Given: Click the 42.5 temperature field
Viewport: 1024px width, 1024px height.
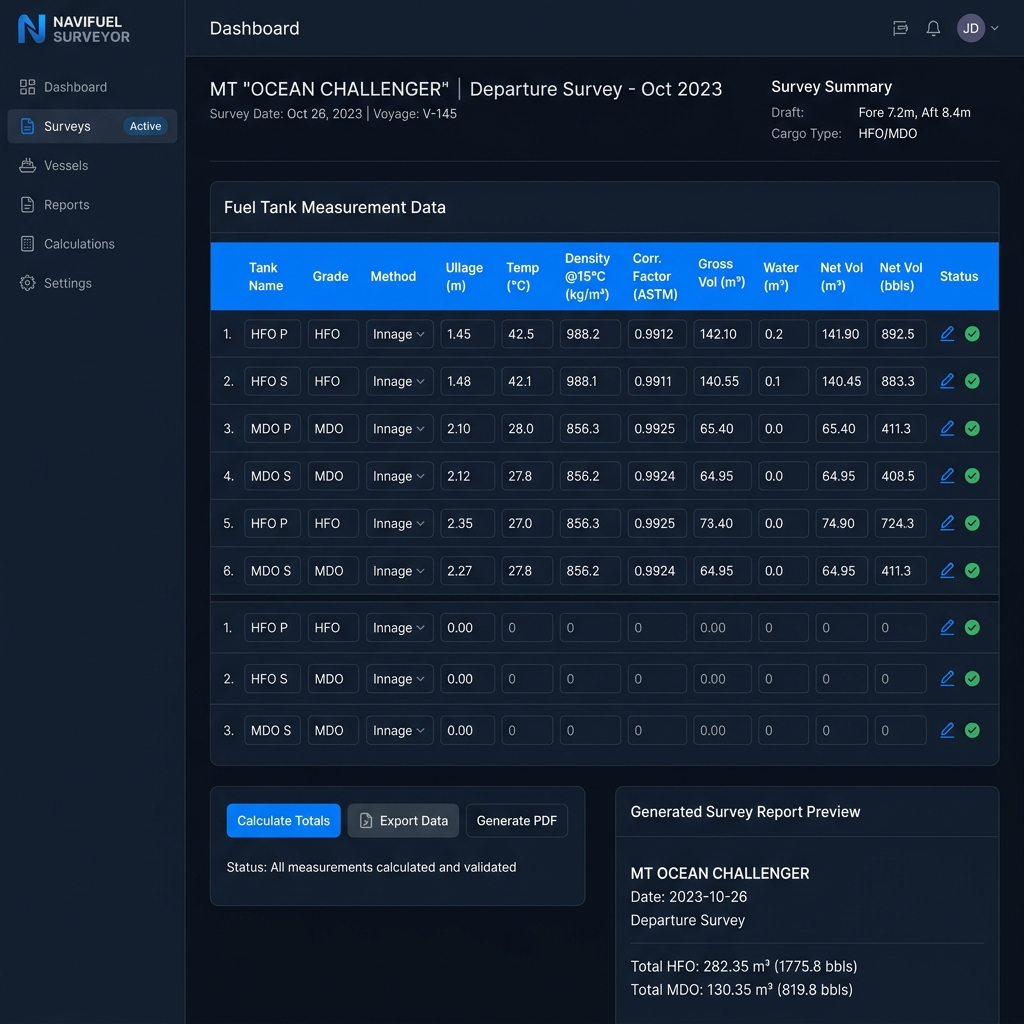Looking at the screenshot, I should 527,334.
